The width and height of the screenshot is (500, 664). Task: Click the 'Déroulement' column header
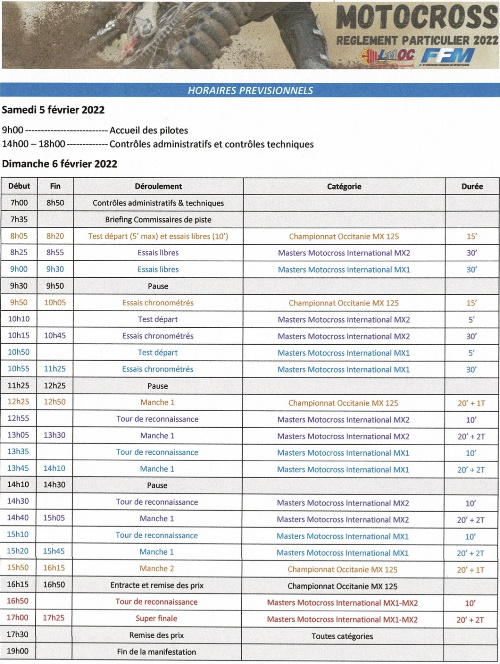158,186
